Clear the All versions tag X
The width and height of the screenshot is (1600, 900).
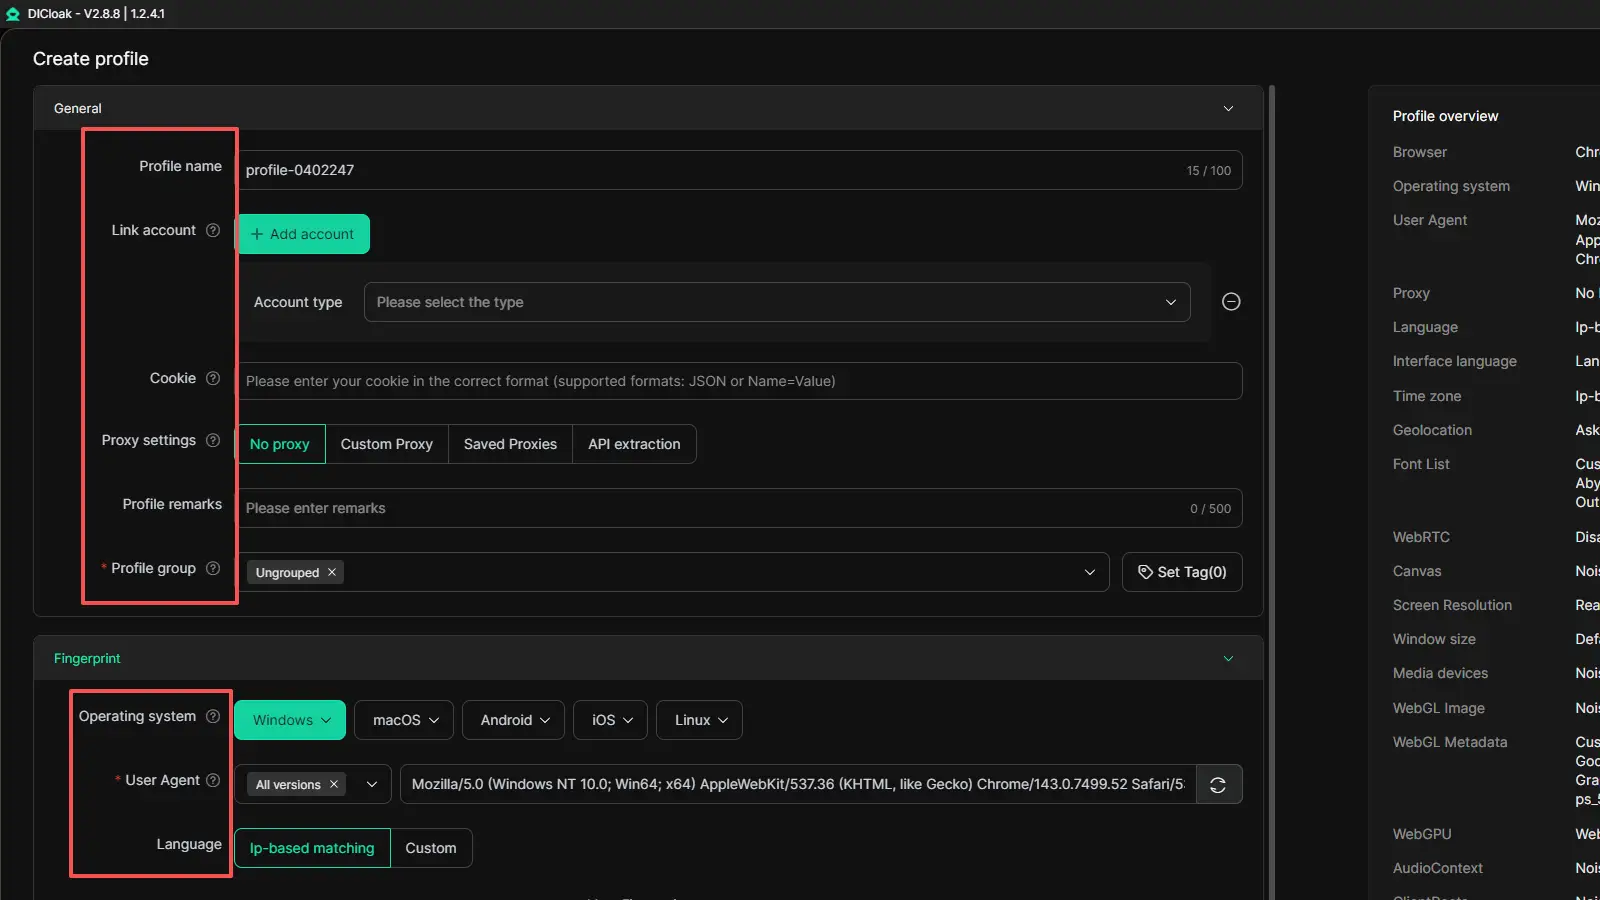(x=334, y=785)
